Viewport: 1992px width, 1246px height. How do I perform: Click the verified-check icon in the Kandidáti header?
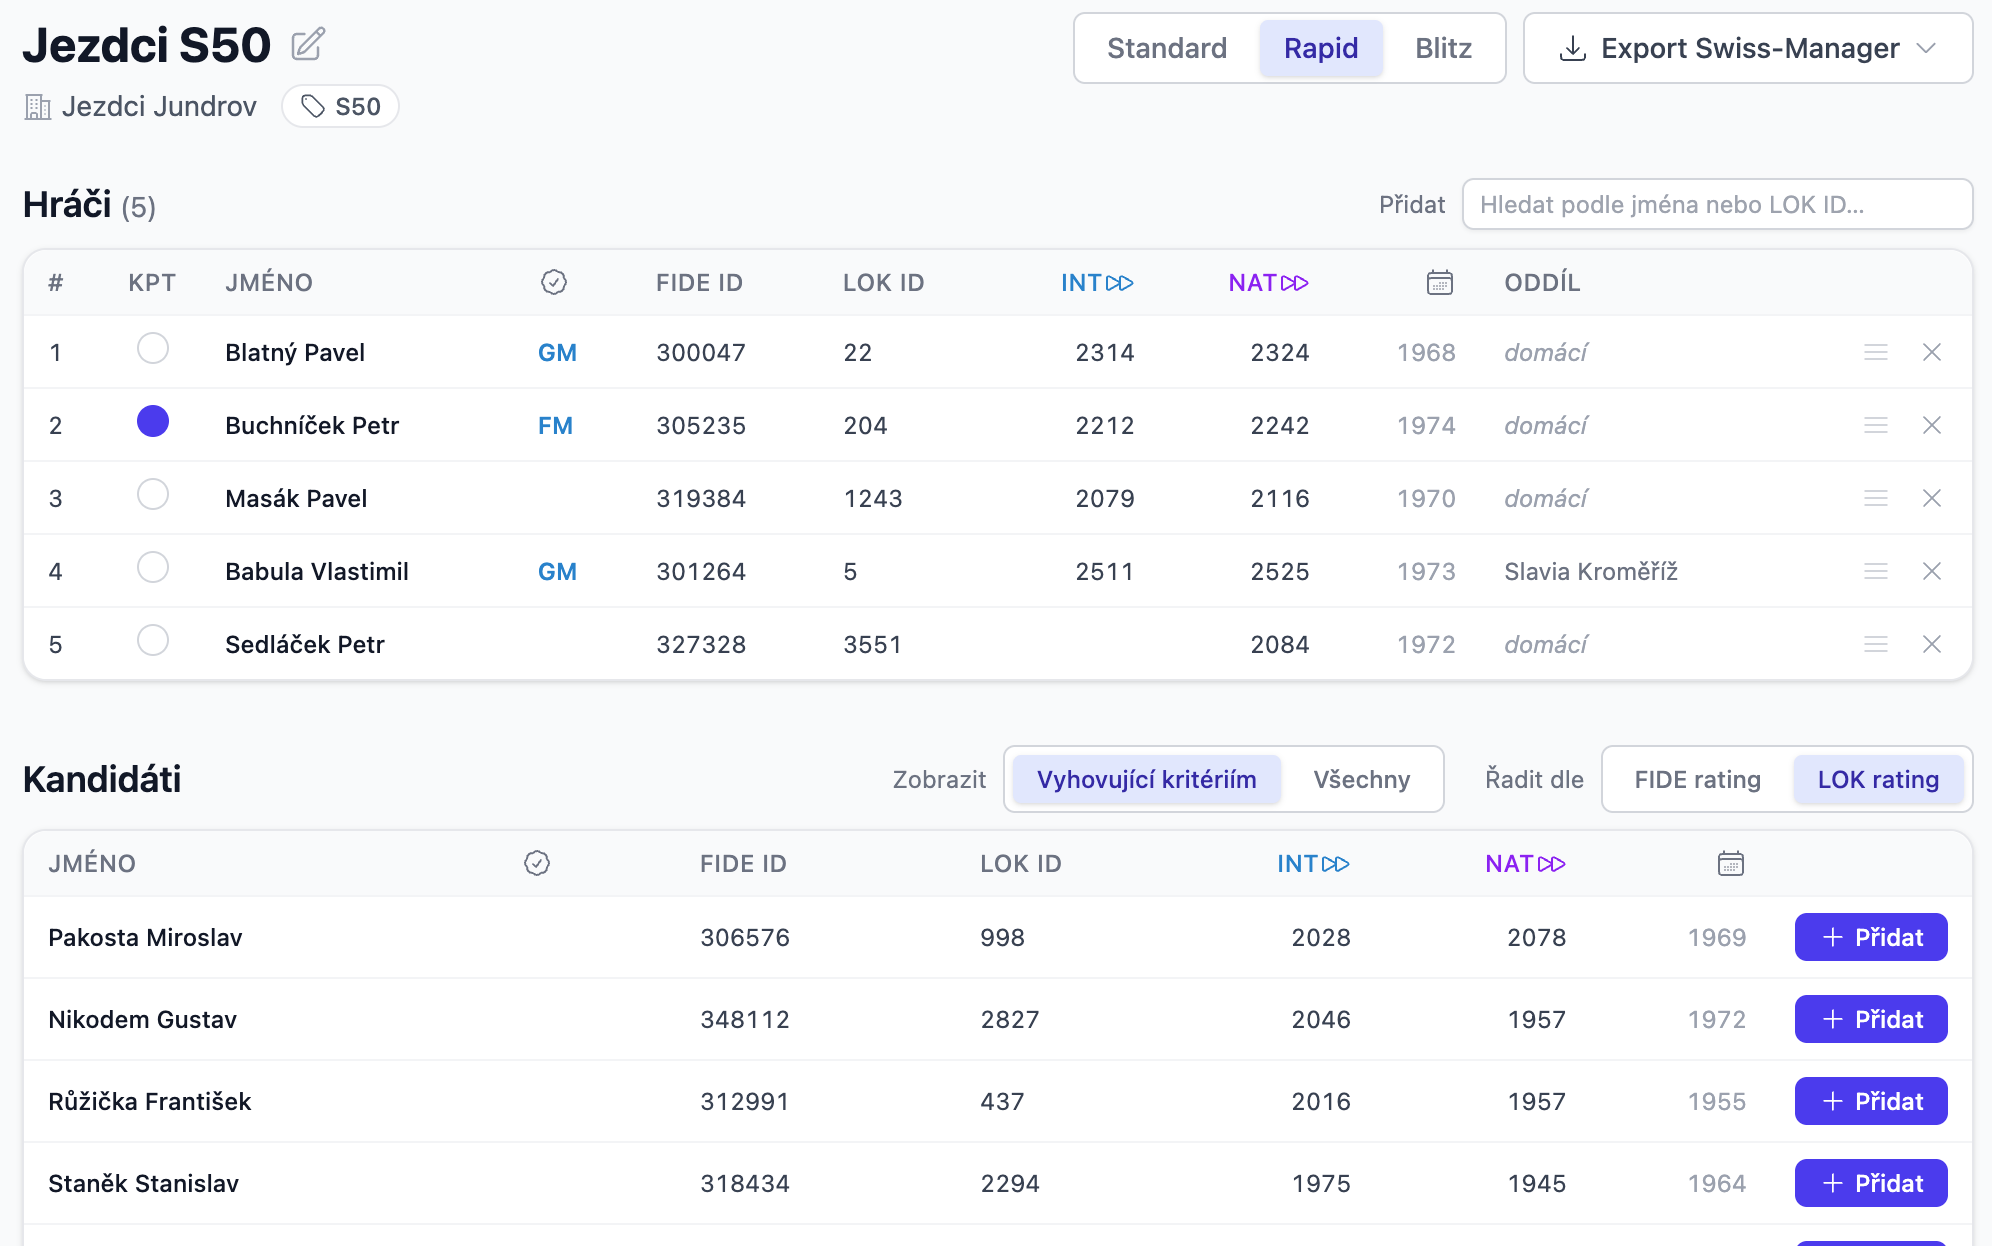pyautogui.click(x=537, y=863)
